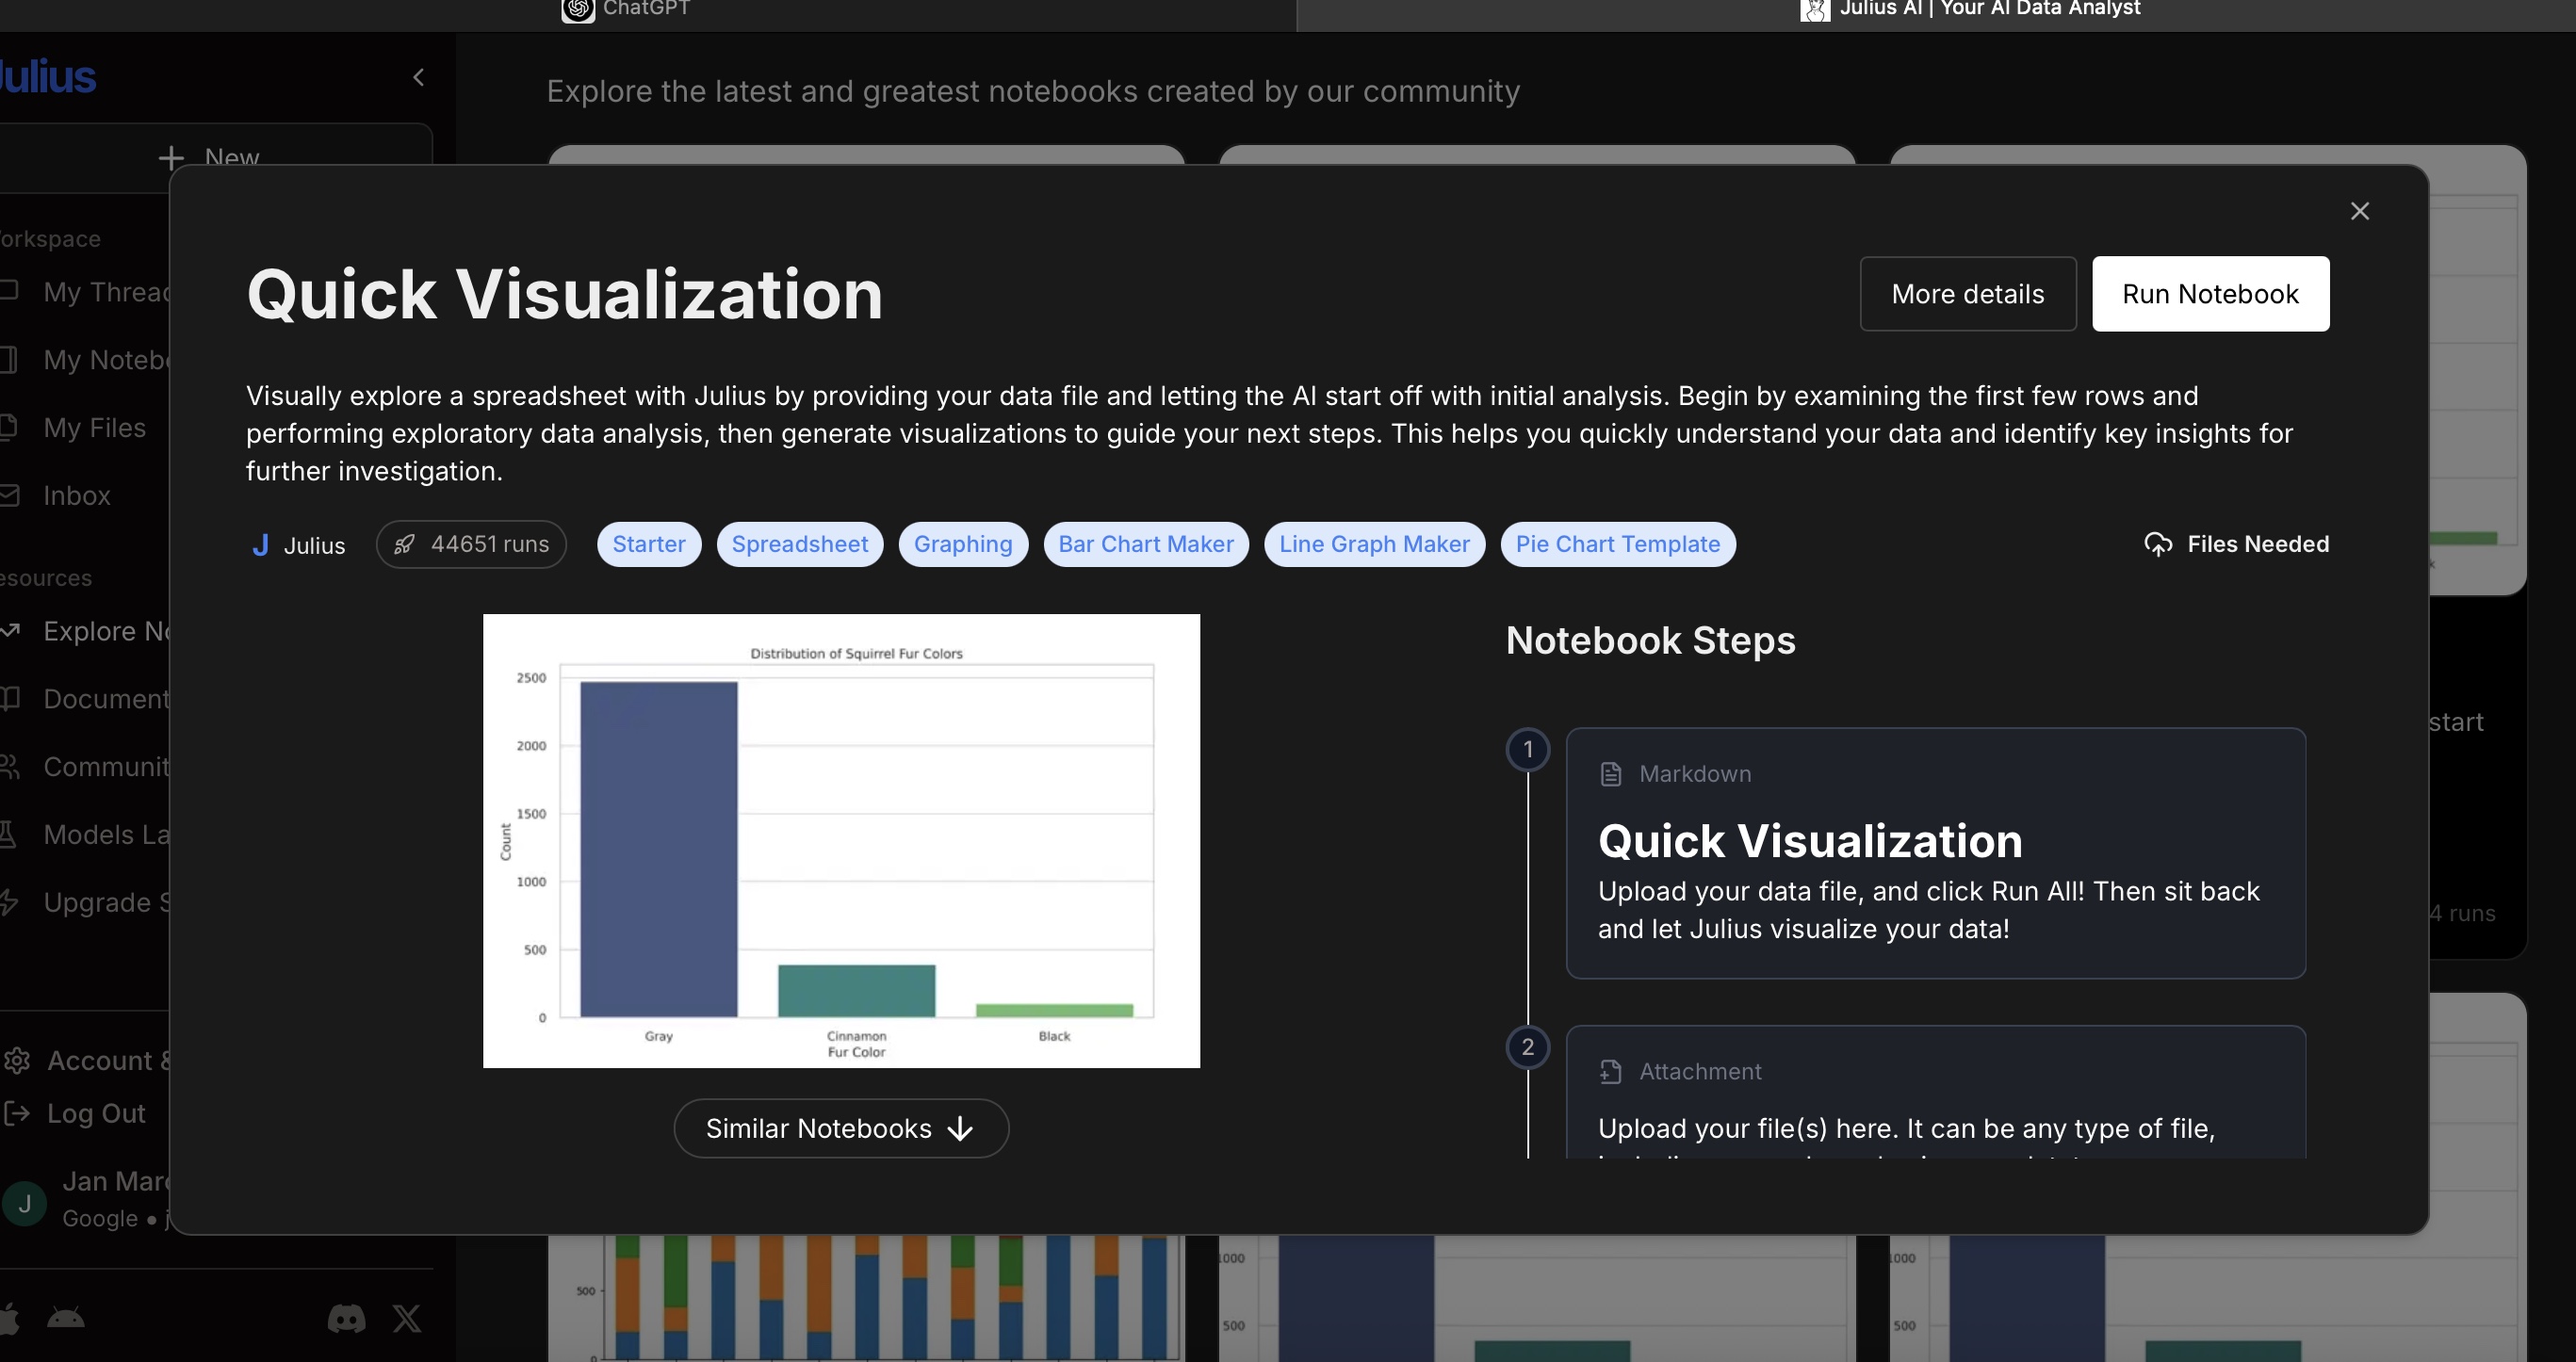The width and height of the screenshot is (2576, 1362).
Task: Click the Log Out arrow icon
Action: 16,1113
